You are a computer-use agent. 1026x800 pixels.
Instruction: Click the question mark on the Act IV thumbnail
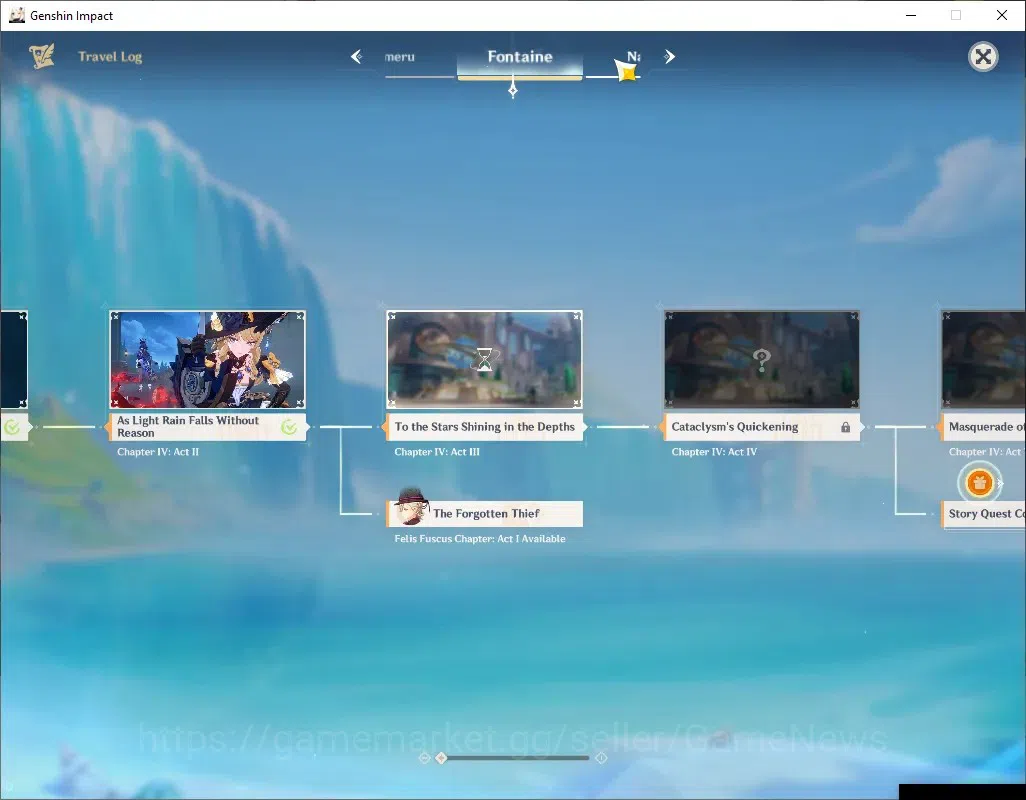(762, 359)
